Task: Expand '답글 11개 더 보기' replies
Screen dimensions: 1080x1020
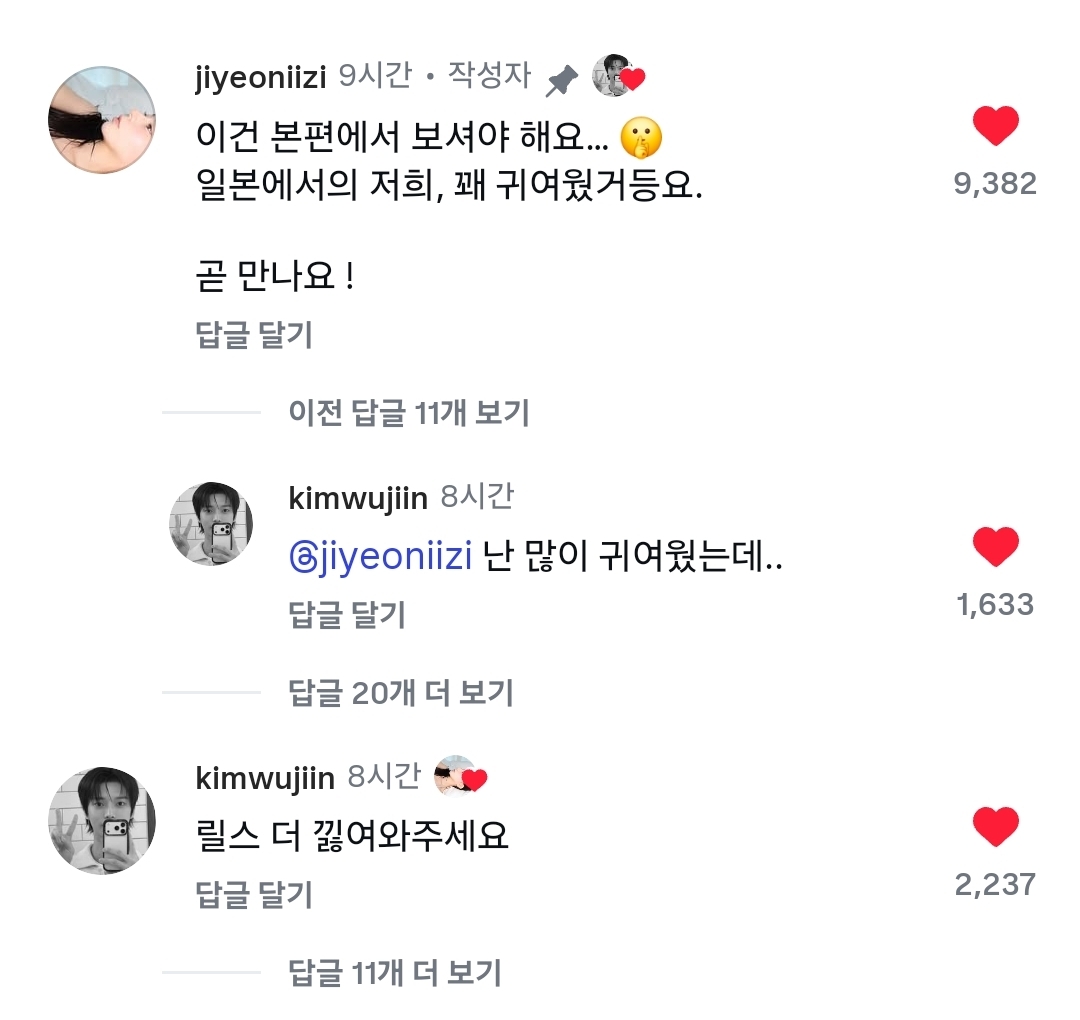Action: click(x=395, y=971)
